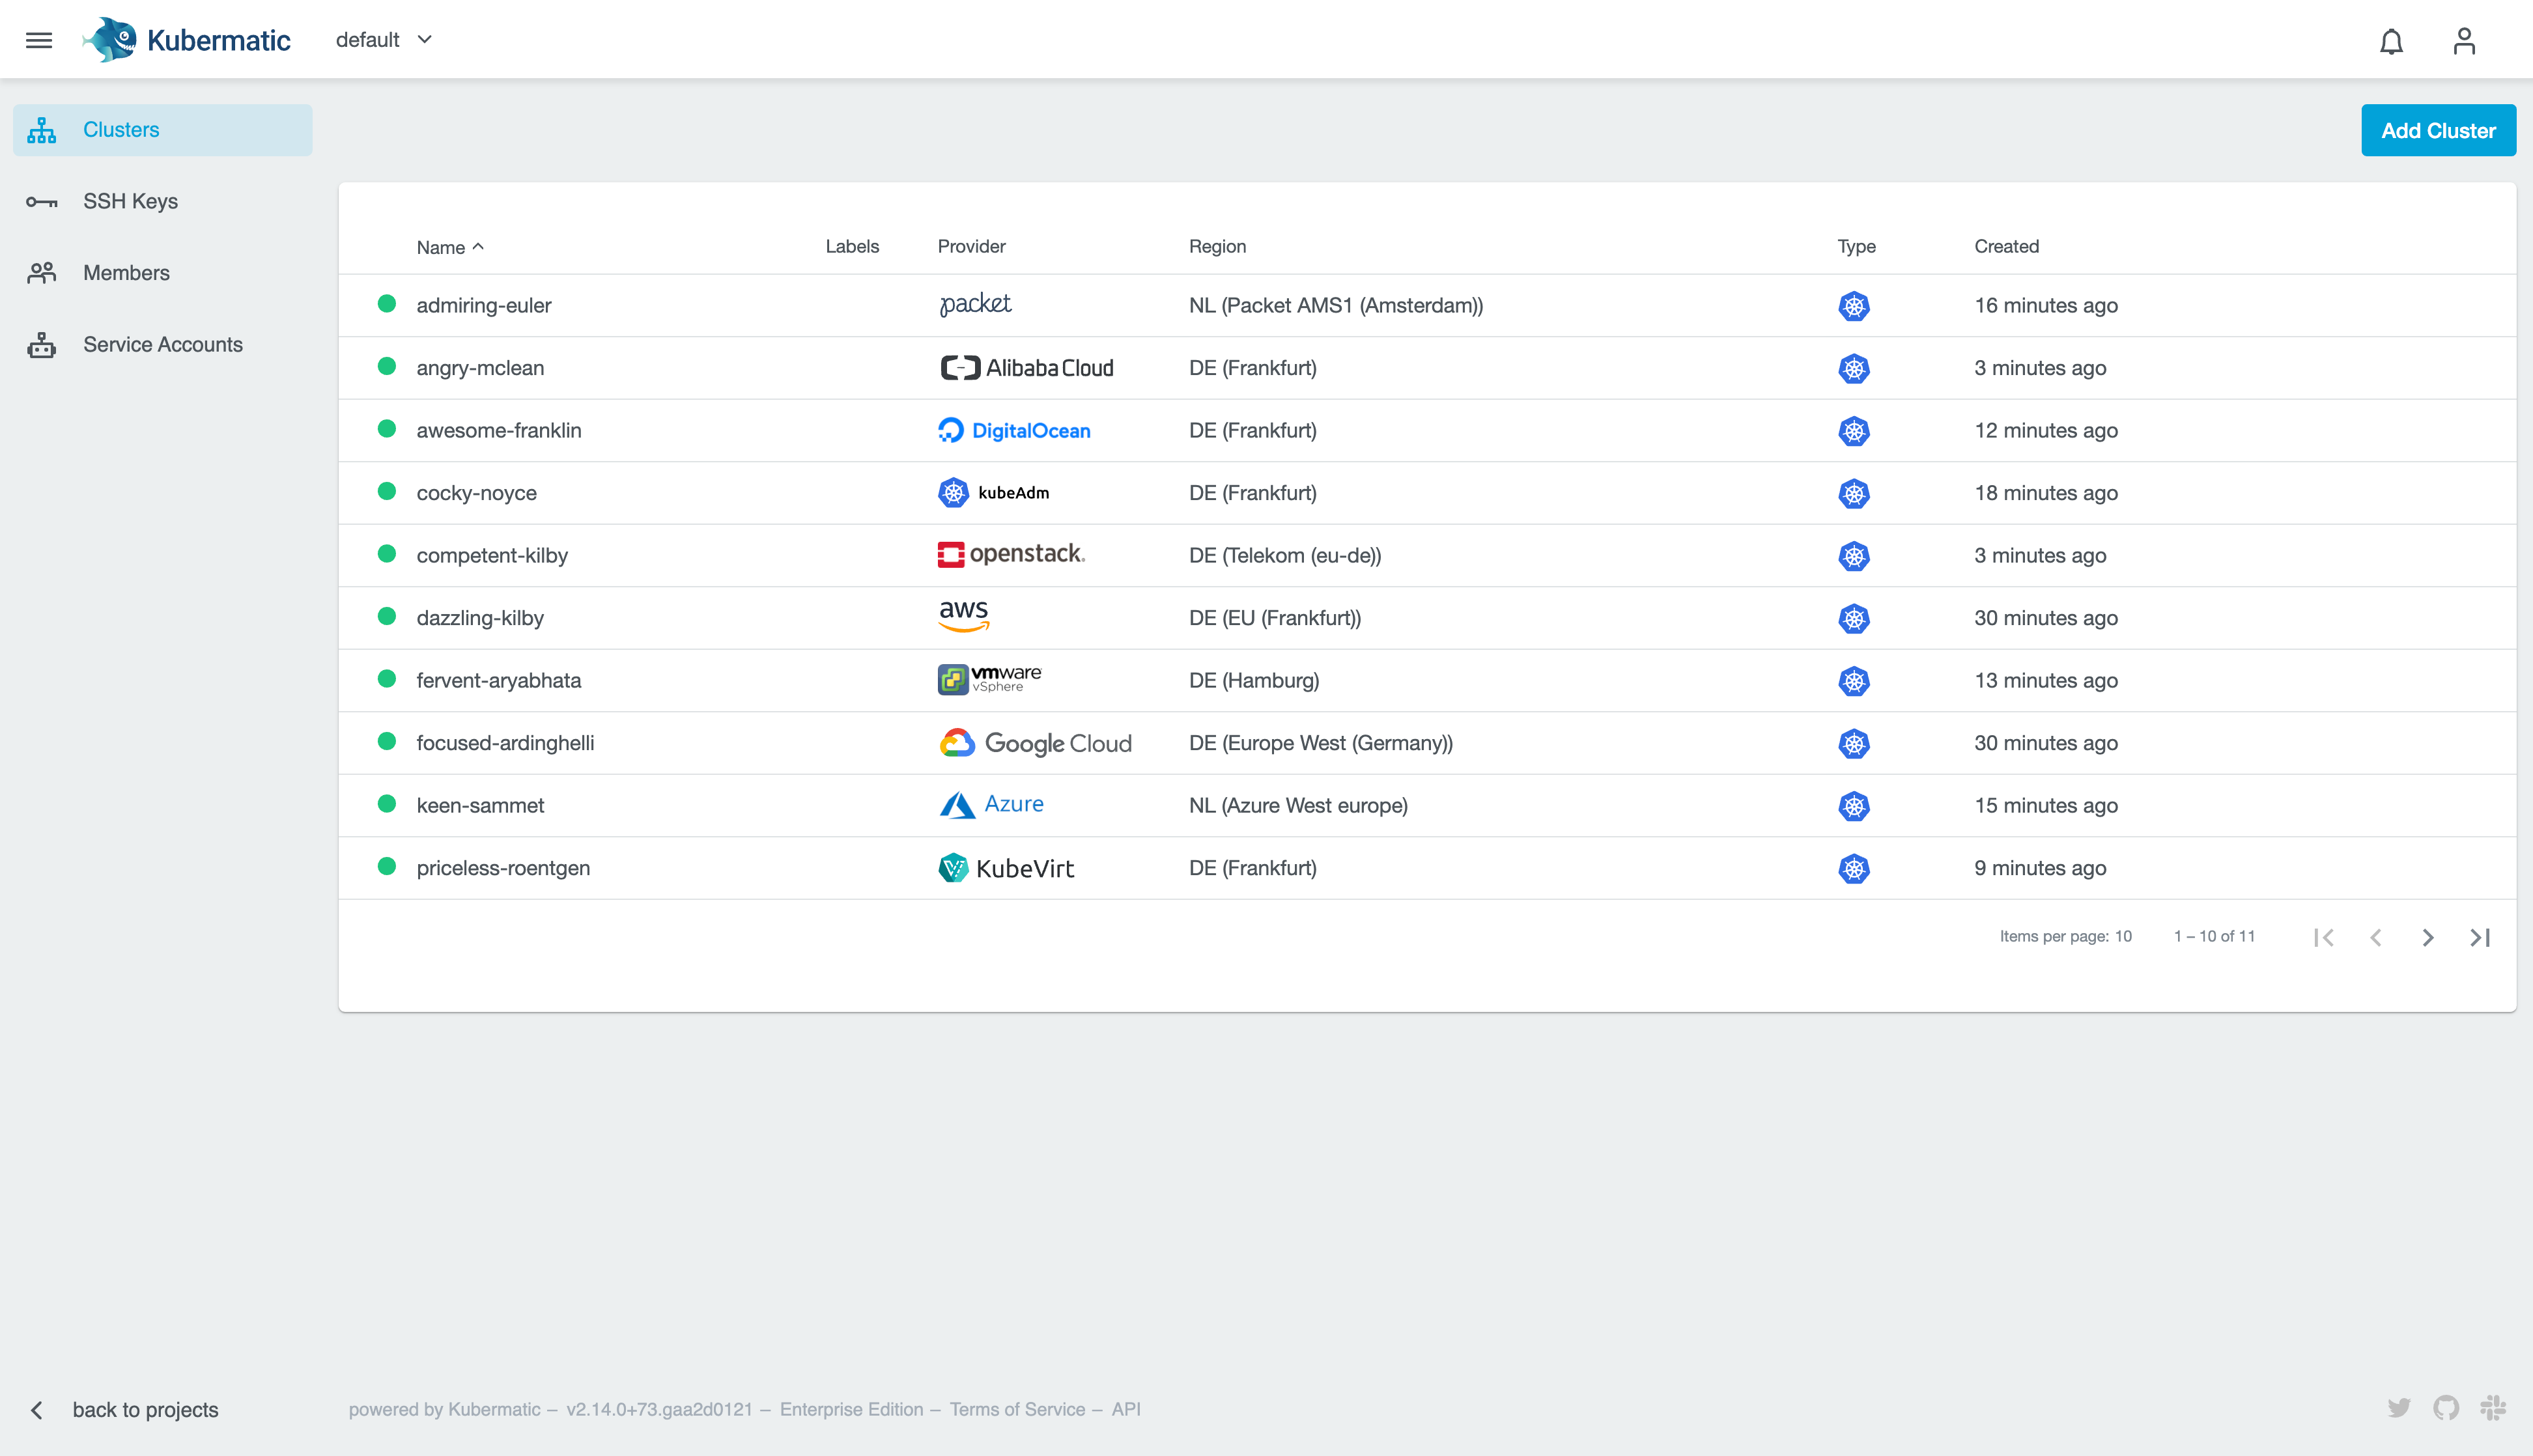Click the Kubernetes type icon for dazzling-kilby
The height and width of the screenshot is (1456, 2533).
1854,618
